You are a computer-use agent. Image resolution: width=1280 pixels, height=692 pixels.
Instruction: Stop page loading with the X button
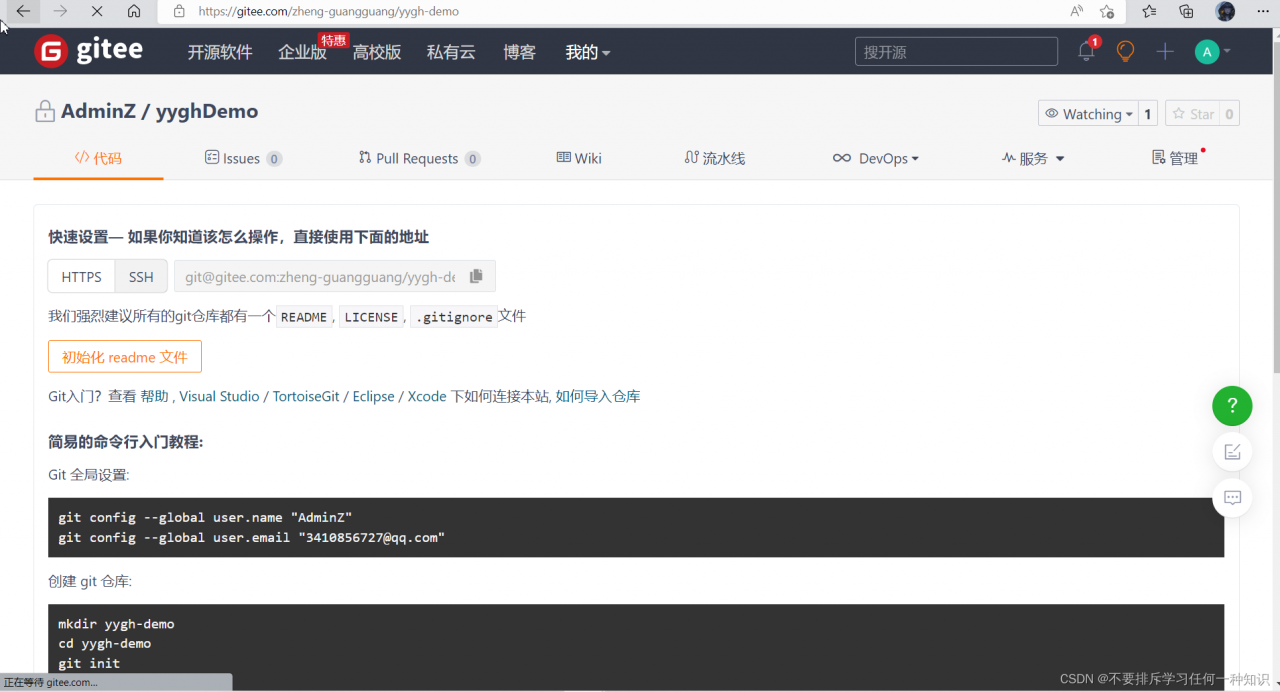(x=97, y=11)
